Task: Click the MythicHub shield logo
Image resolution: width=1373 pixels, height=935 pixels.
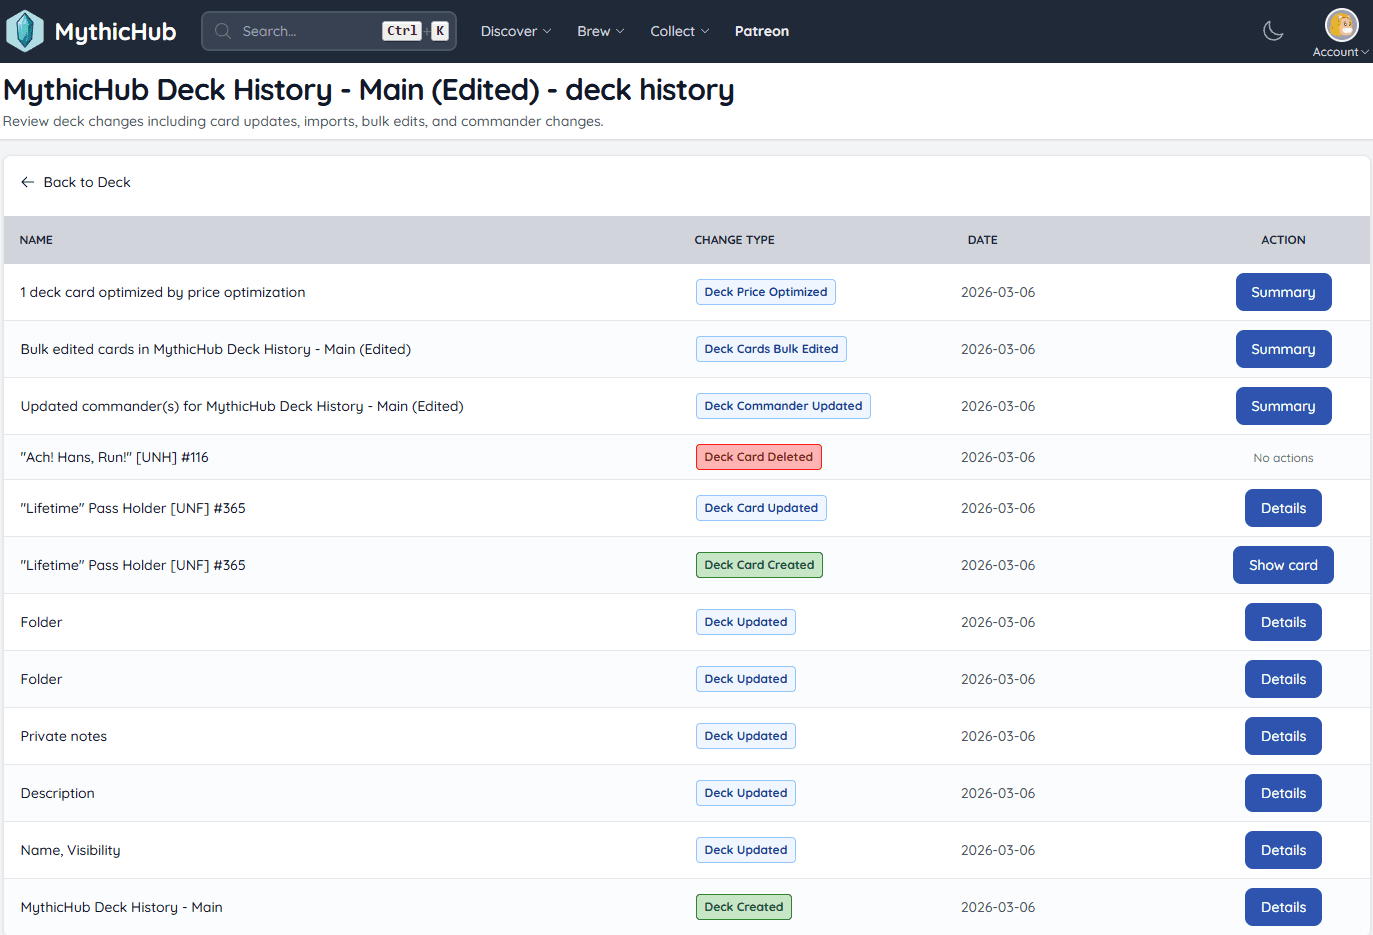Action: pos(25,30)
